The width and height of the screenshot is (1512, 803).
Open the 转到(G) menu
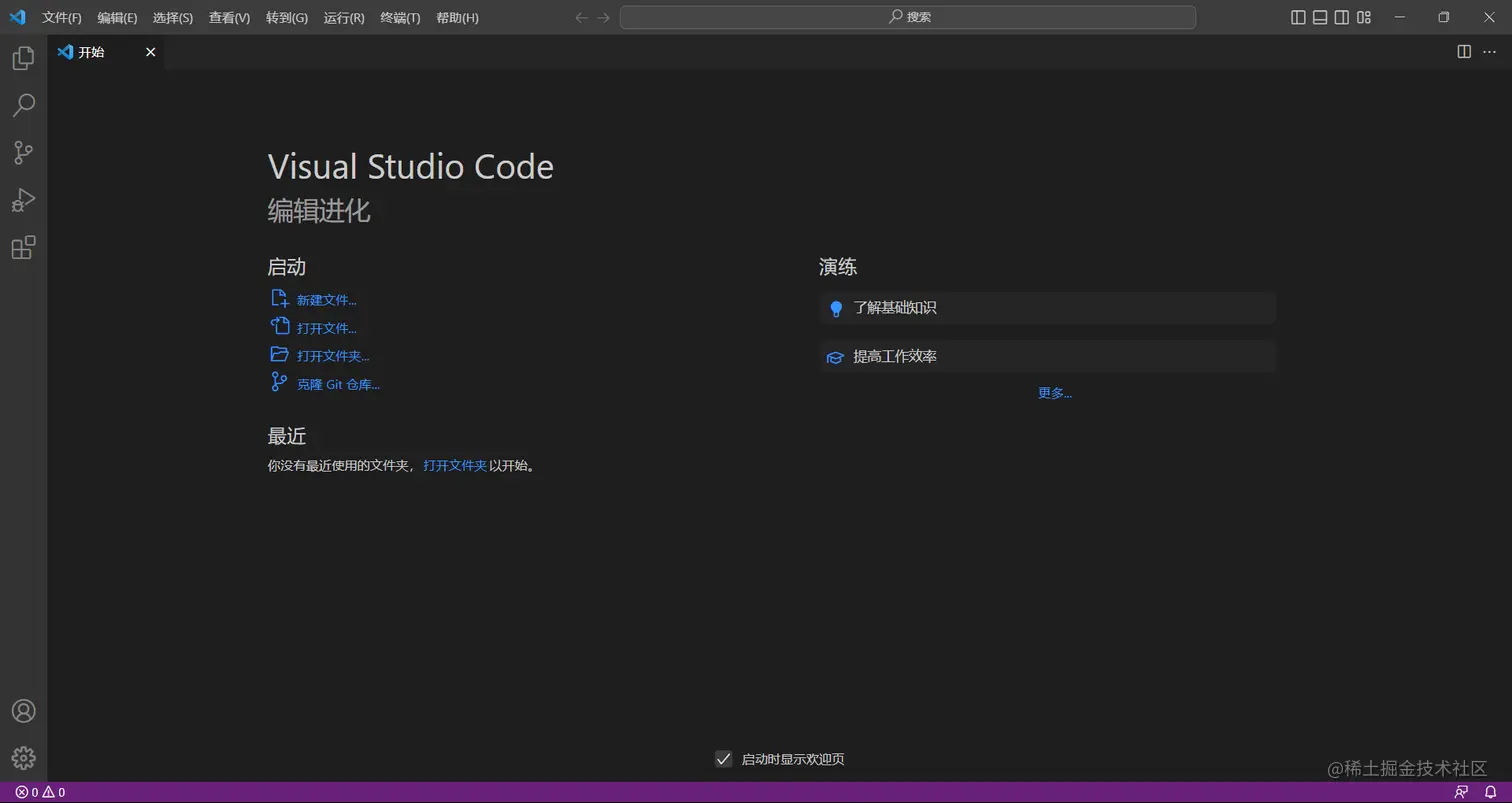(x=287, y=18)
